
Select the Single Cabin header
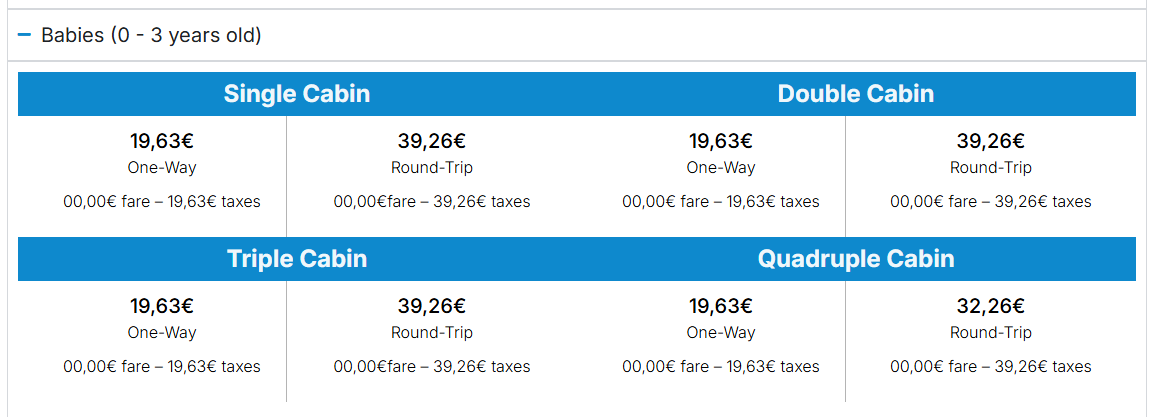[x=297, y=94]
